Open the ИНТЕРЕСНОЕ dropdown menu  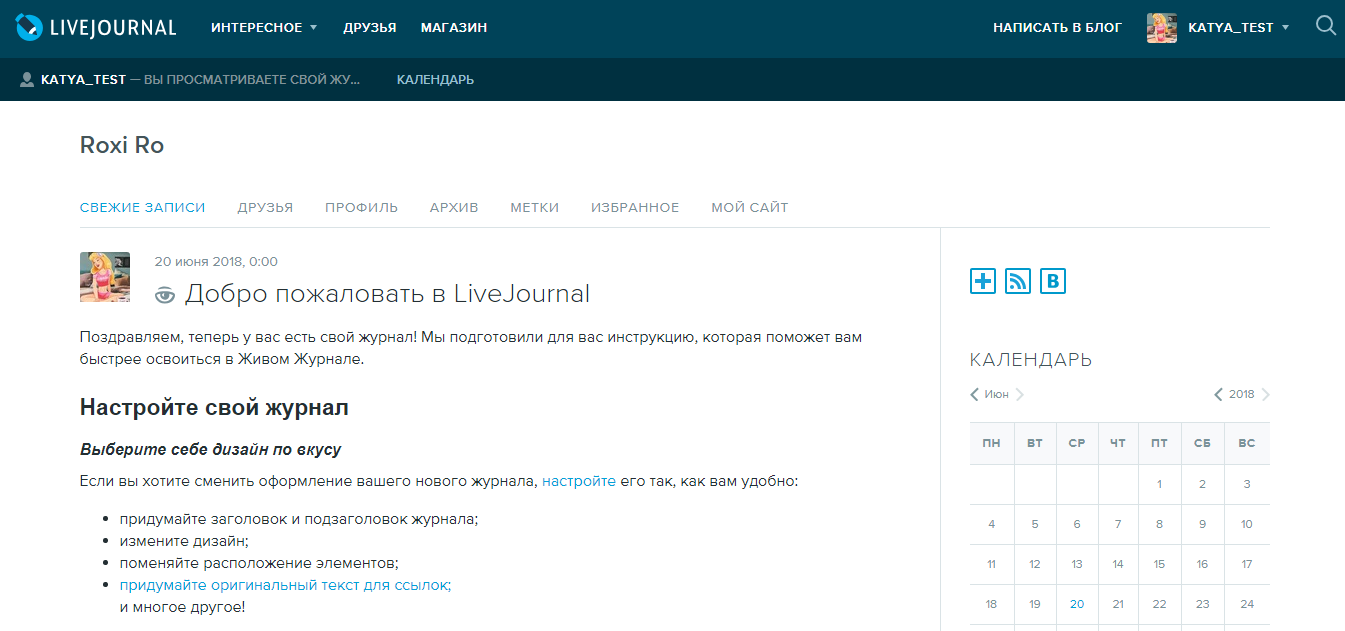tap(258, 27)
